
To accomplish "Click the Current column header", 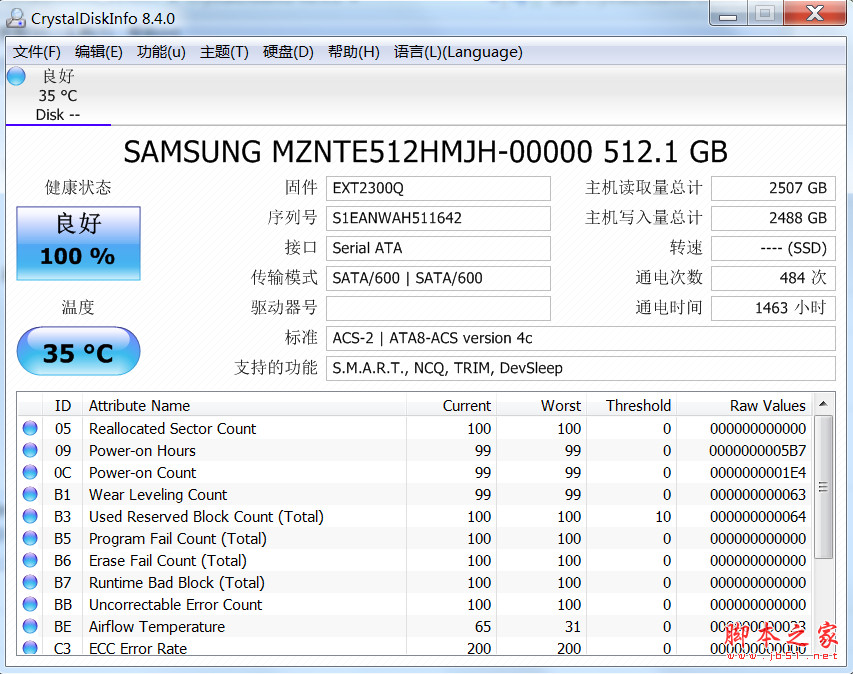I will pyautogui.click(x=451, y=405).
